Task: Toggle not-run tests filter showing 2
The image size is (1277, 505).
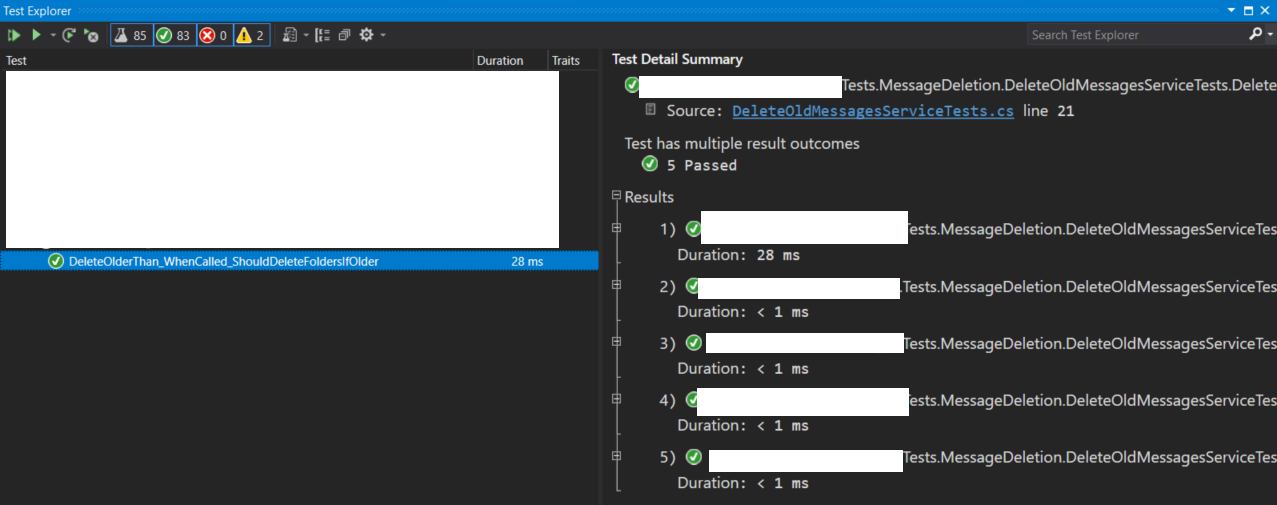Action: point(251,35)
